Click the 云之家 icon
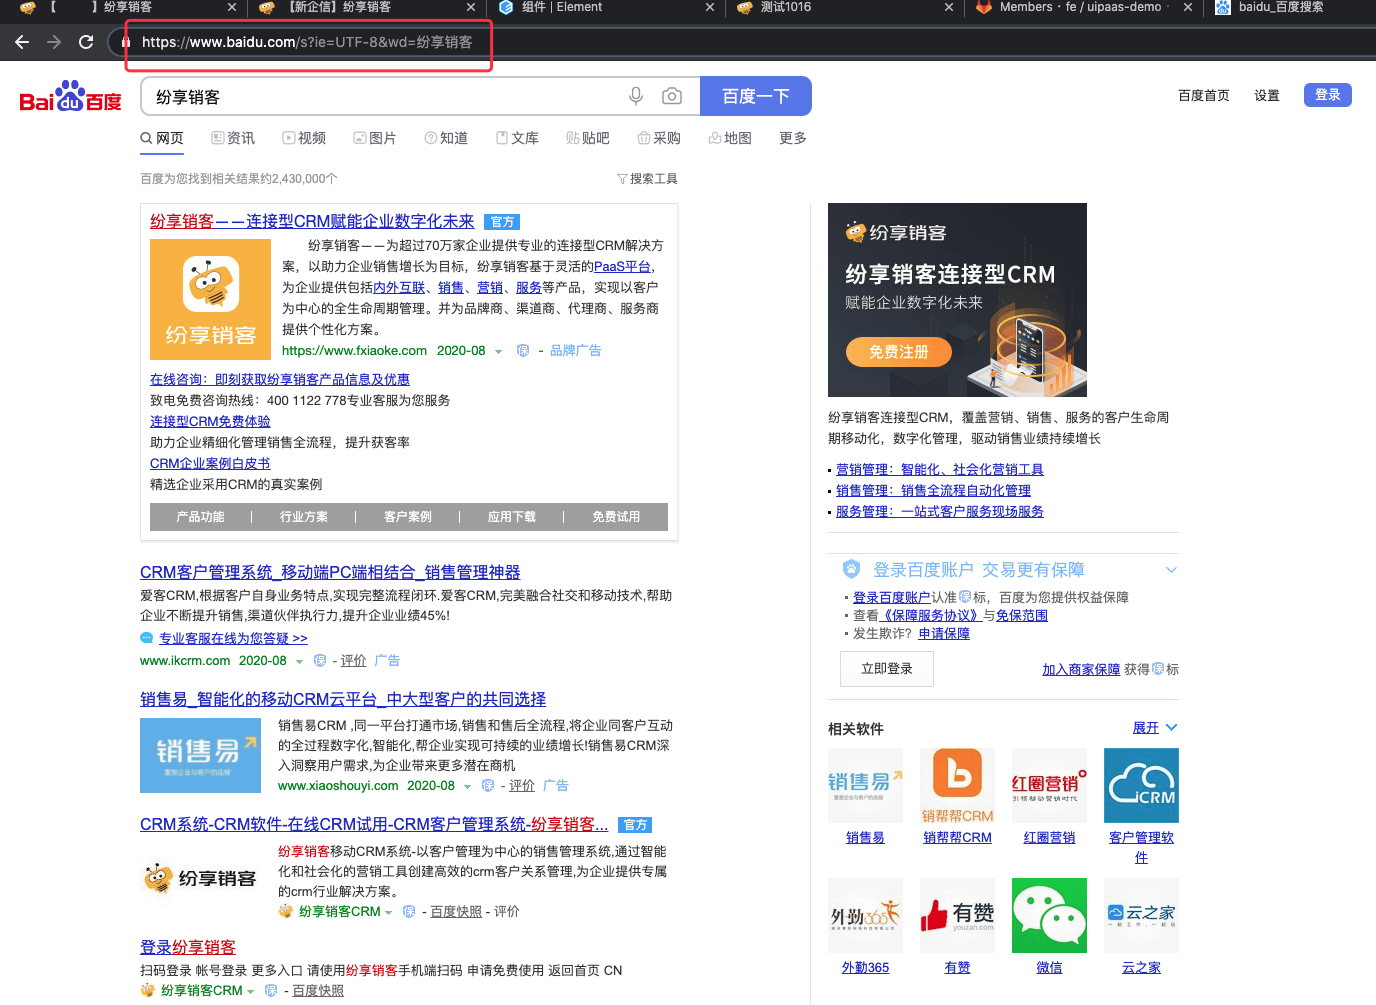The height and width of the screenshot is (1005, 1376). point(1141,915)
